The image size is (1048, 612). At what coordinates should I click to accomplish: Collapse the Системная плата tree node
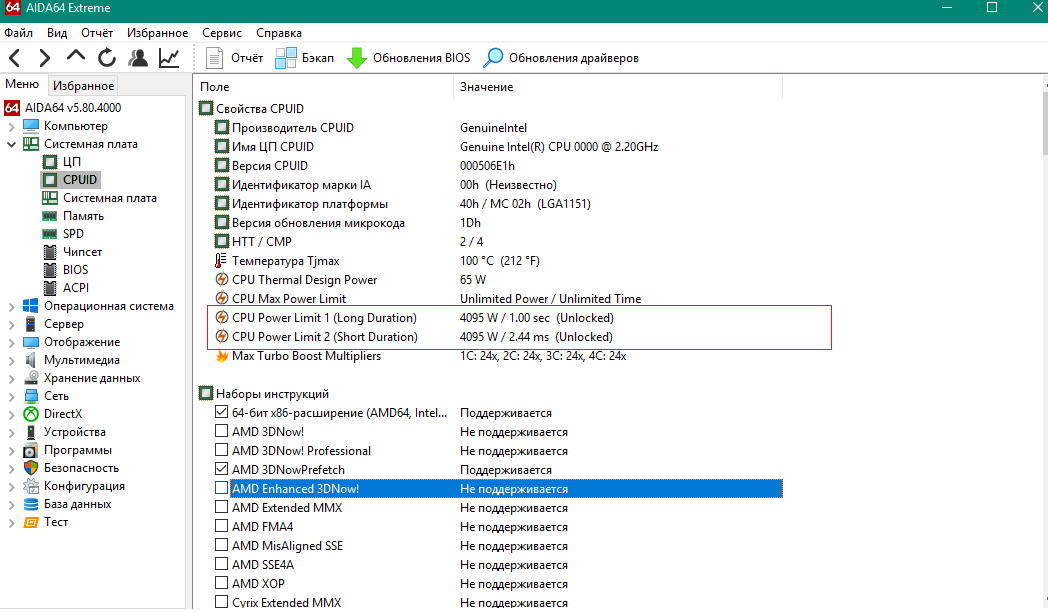click(x=11, y=144)
